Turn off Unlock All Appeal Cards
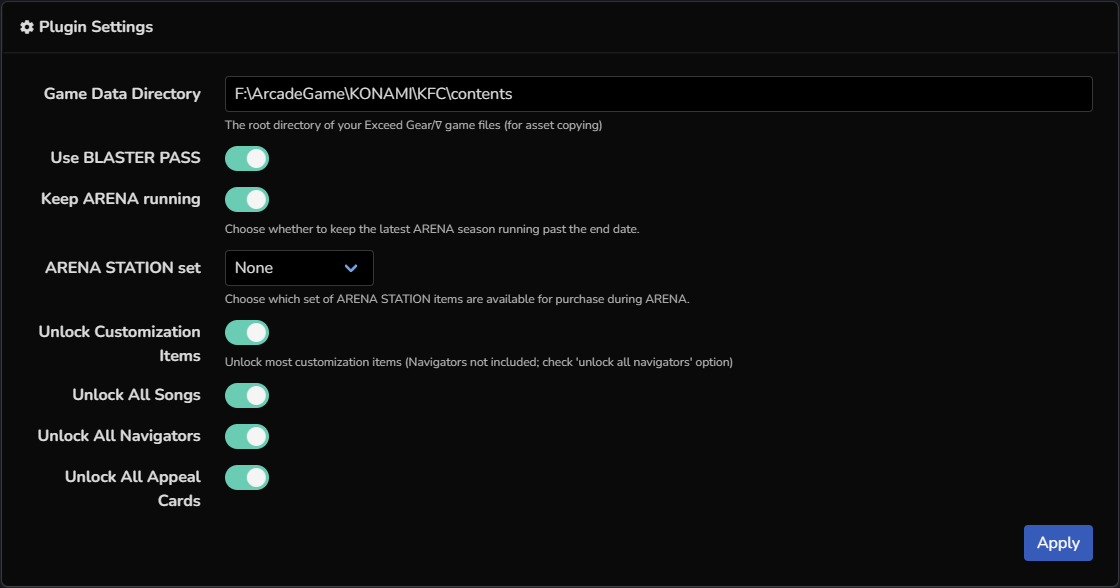This screenshot has width=1120, height=588. pos(247,477)
